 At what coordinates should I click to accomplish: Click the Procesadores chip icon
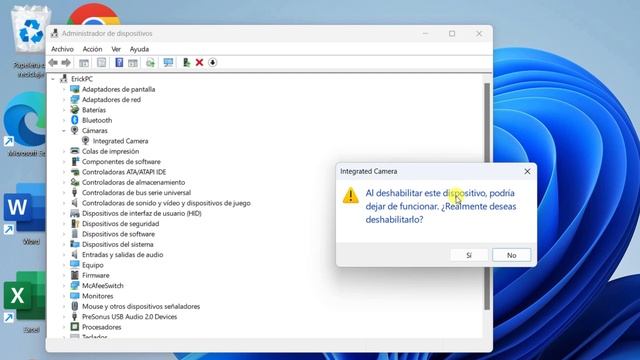tap(75, 327)
